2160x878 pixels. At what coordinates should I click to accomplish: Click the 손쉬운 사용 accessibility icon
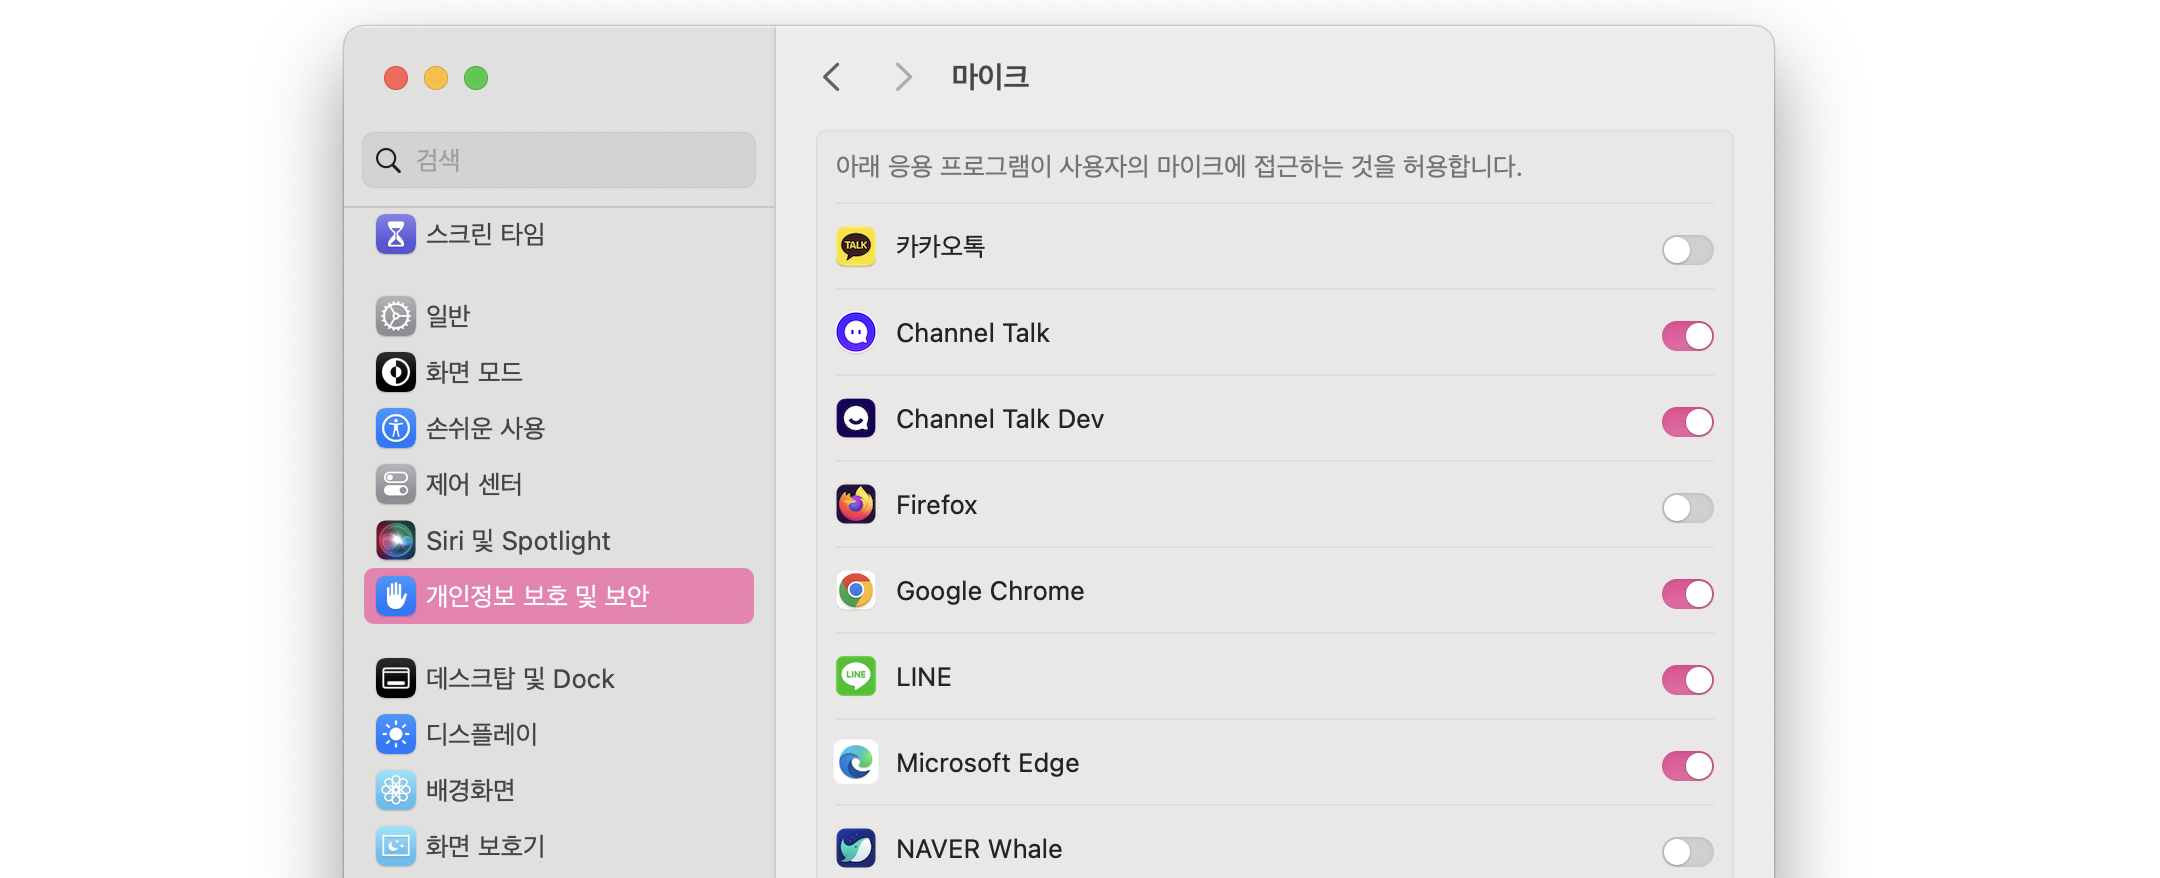[396, 428]
